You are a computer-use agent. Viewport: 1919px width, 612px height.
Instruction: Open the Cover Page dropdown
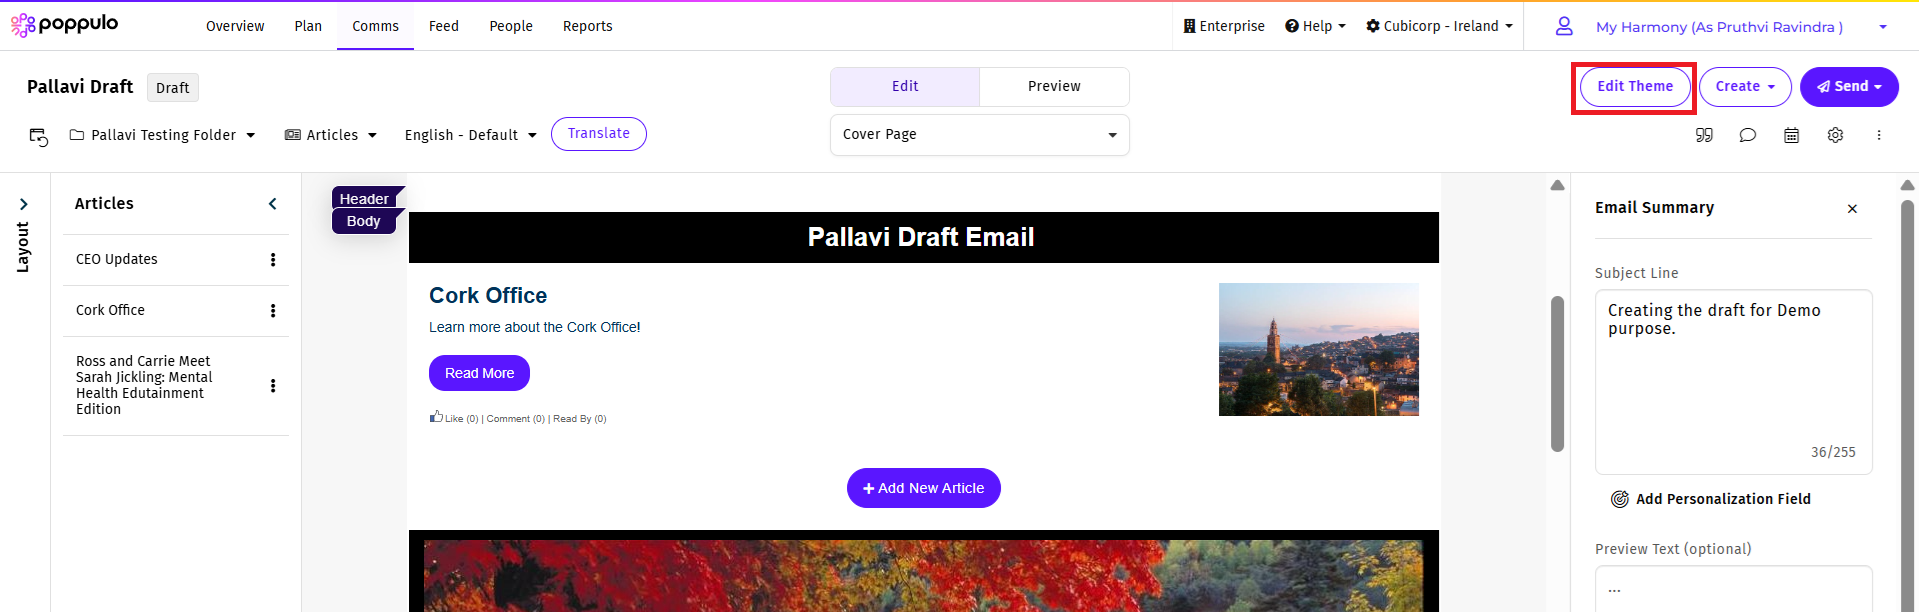(x=979, y=135)
